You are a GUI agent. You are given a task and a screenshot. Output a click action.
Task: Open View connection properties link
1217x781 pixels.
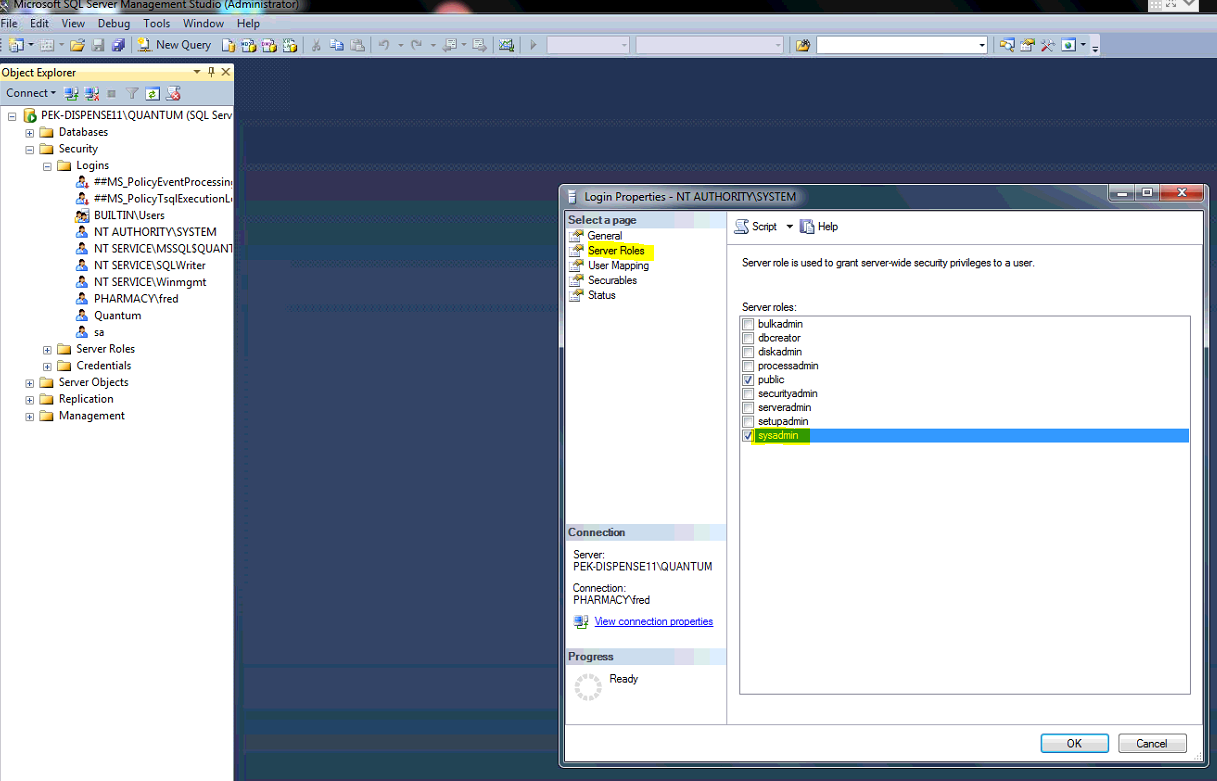pos(653,622)
